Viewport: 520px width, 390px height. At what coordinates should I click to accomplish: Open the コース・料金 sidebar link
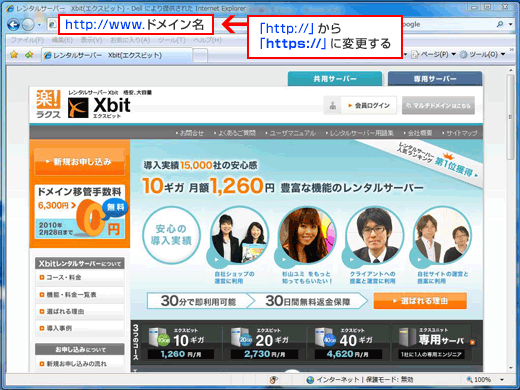80,277
